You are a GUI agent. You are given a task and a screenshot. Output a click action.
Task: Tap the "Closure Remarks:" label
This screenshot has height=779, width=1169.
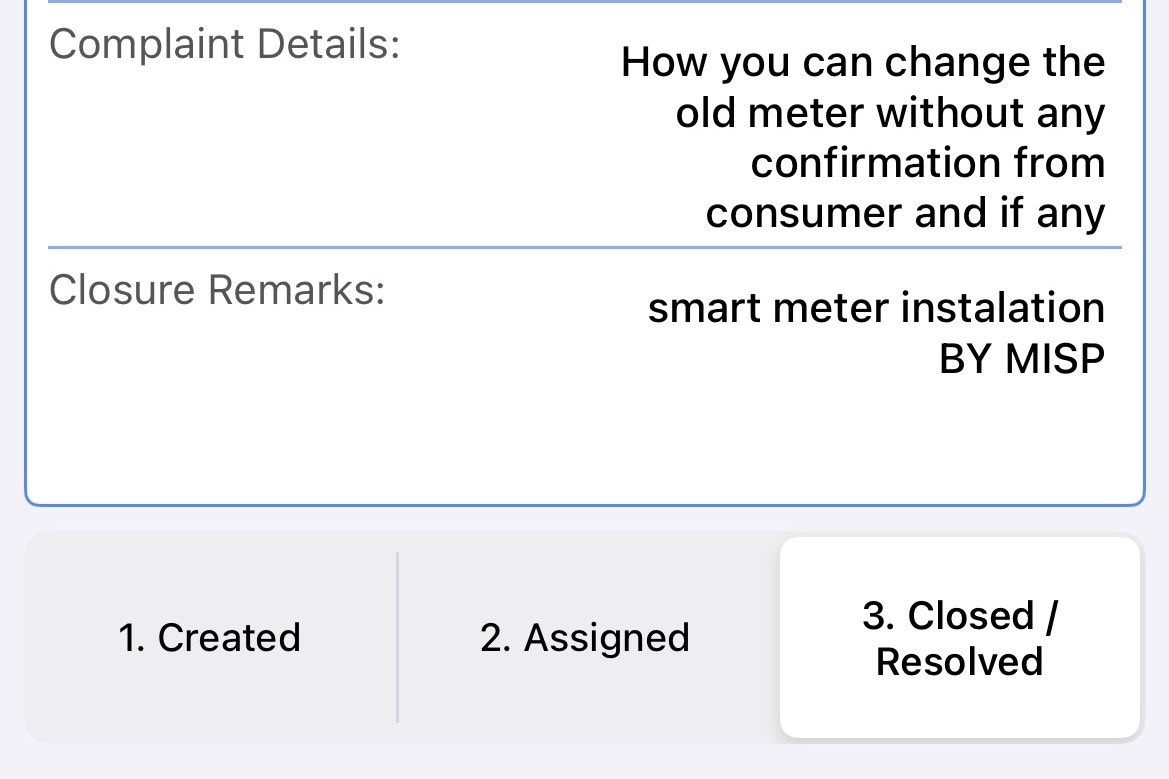(x=217, y=289)
